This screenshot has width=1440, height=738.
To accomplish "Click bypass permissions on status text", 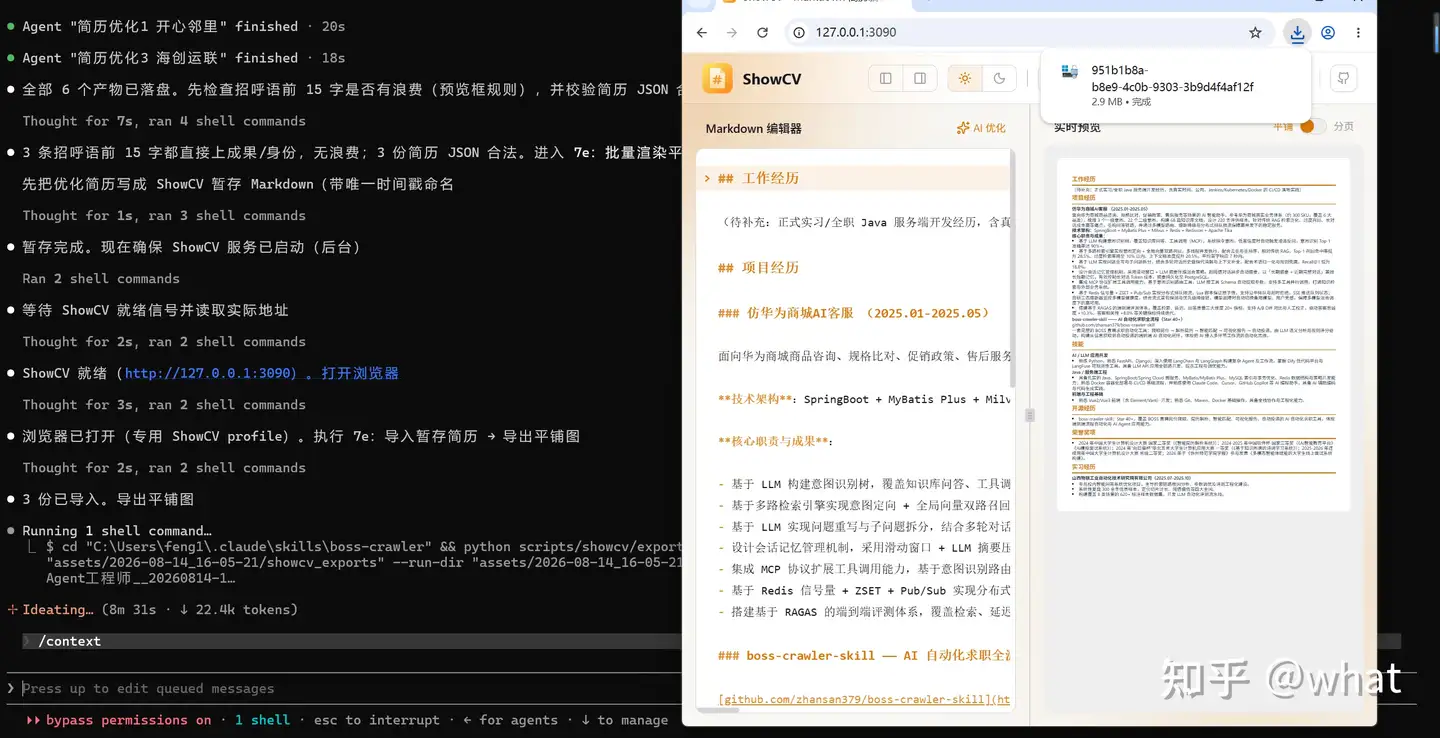I will (128, 720).
